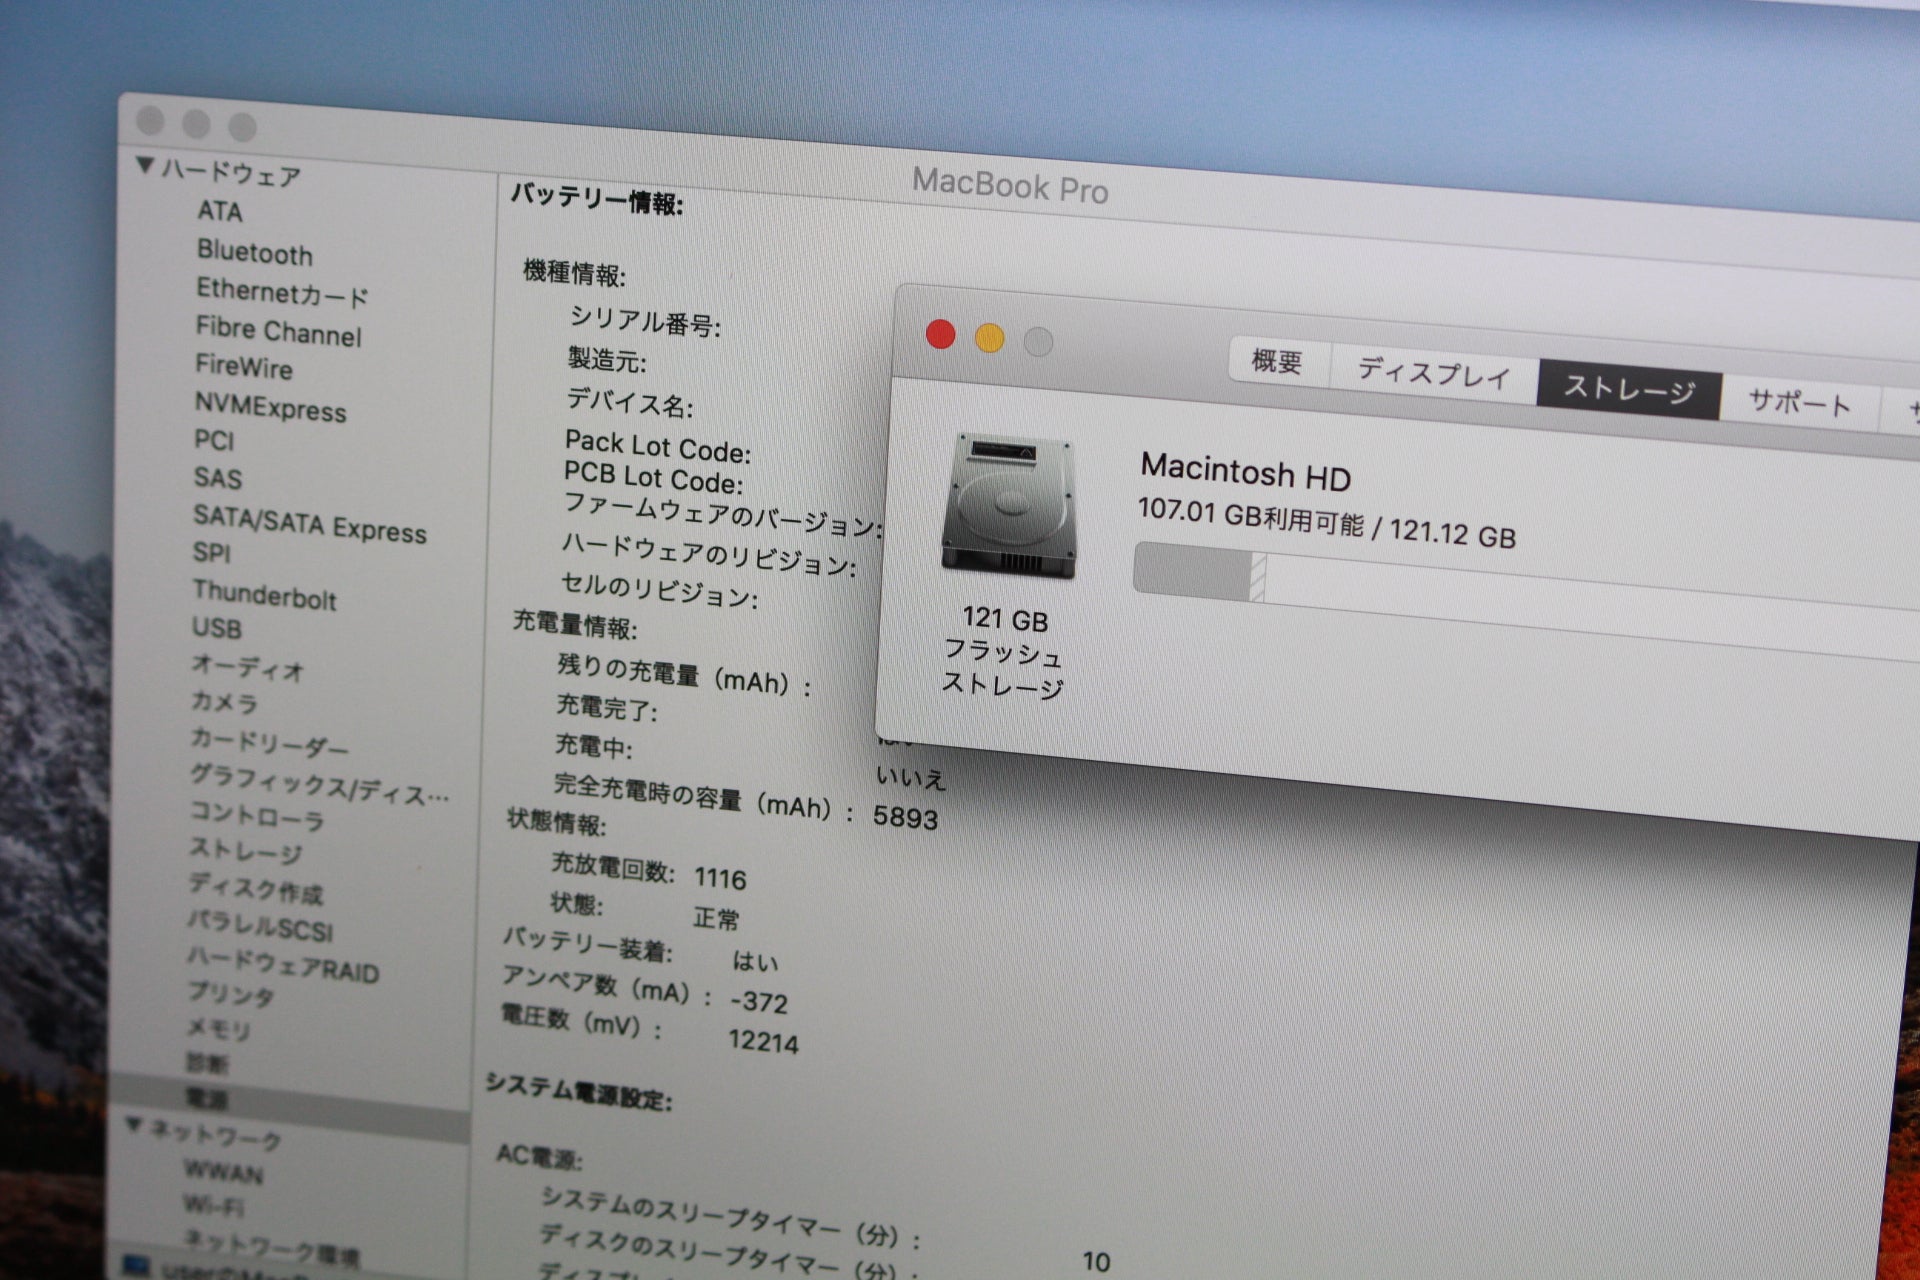Click the 107.01 GB利用可能 text

[1250, 516]
